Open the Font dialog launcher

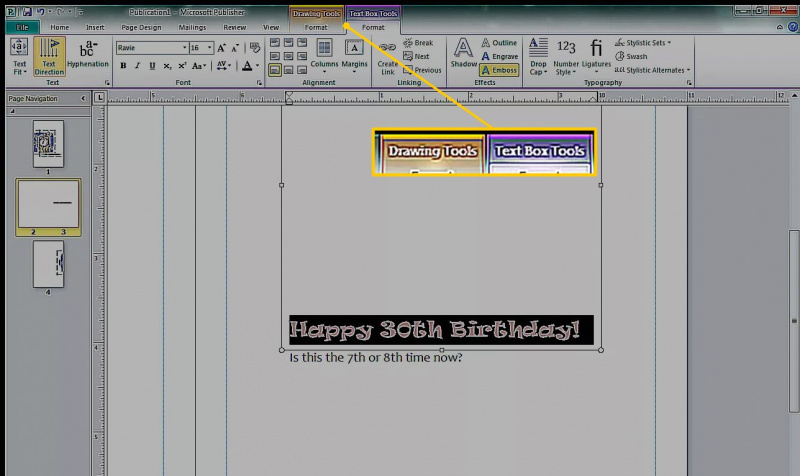(x=259, y=83)
